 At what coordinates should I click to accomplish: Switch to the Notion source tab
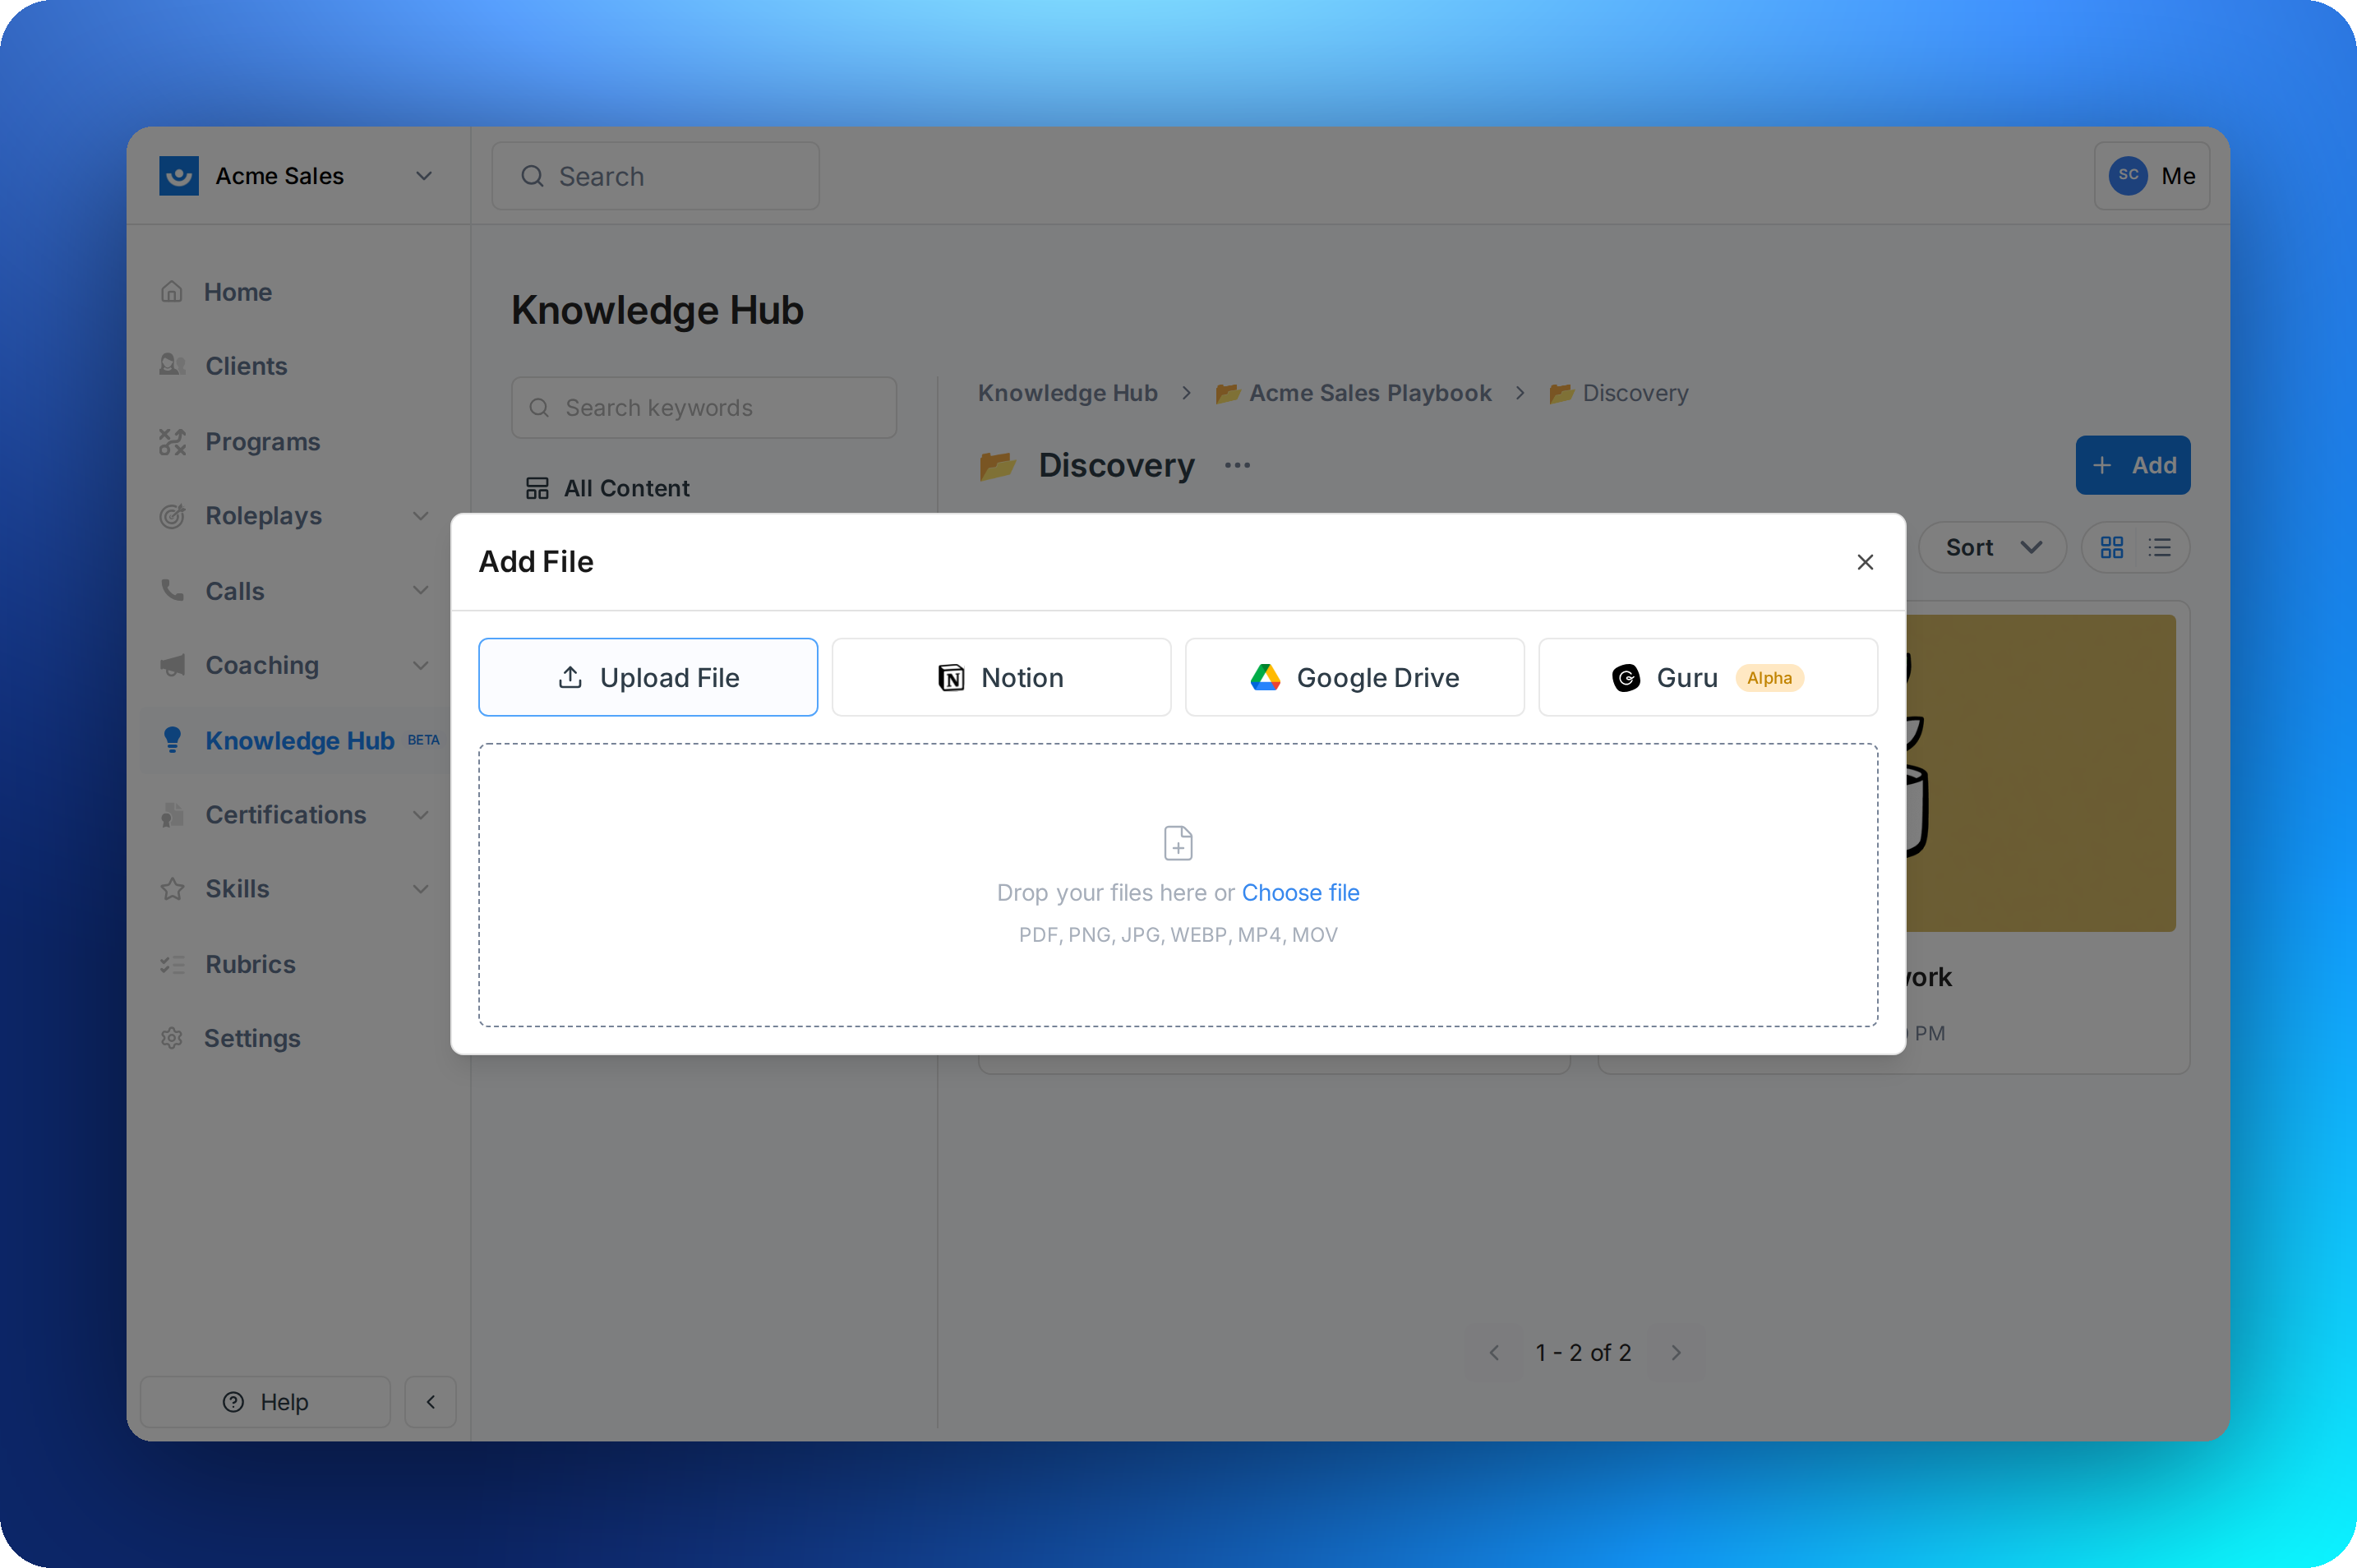[1001, 677]
